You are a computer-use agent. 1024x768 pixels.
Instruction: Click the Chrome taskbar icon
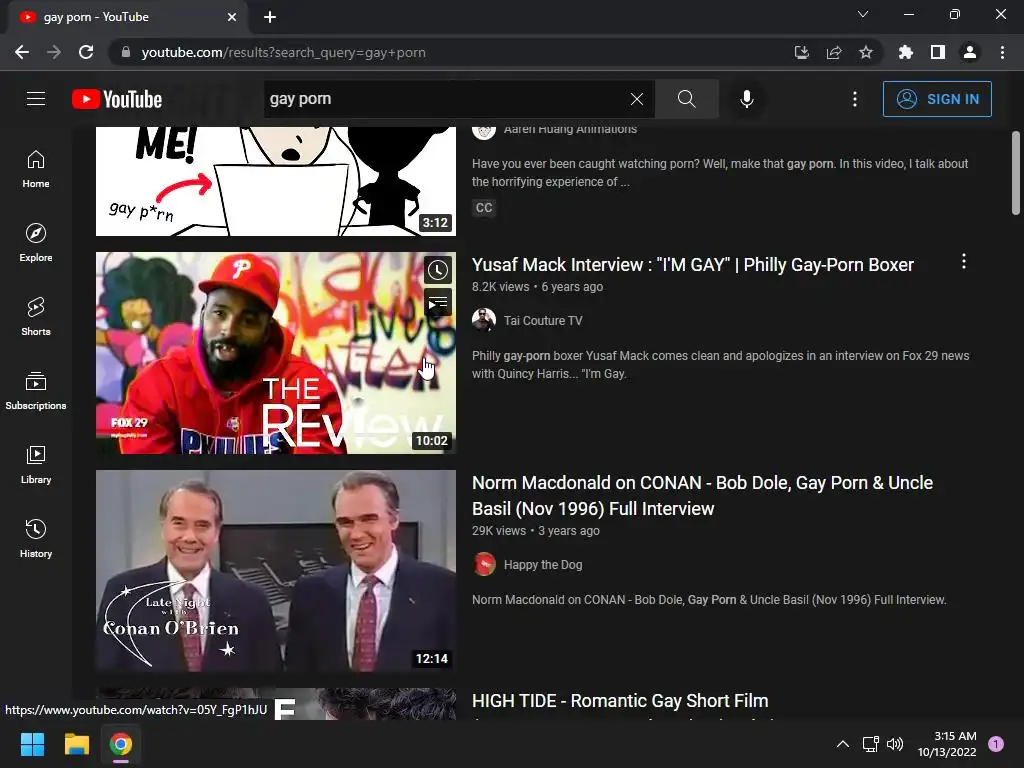pyautogui.click(x=121, y=744)
